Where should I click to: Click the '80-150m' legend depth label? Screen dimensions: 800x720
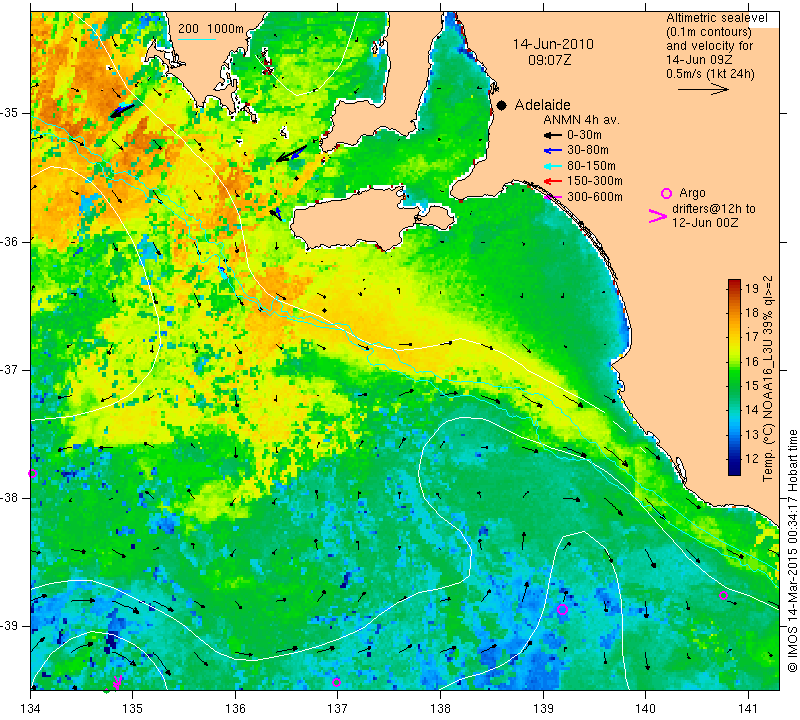591,166
